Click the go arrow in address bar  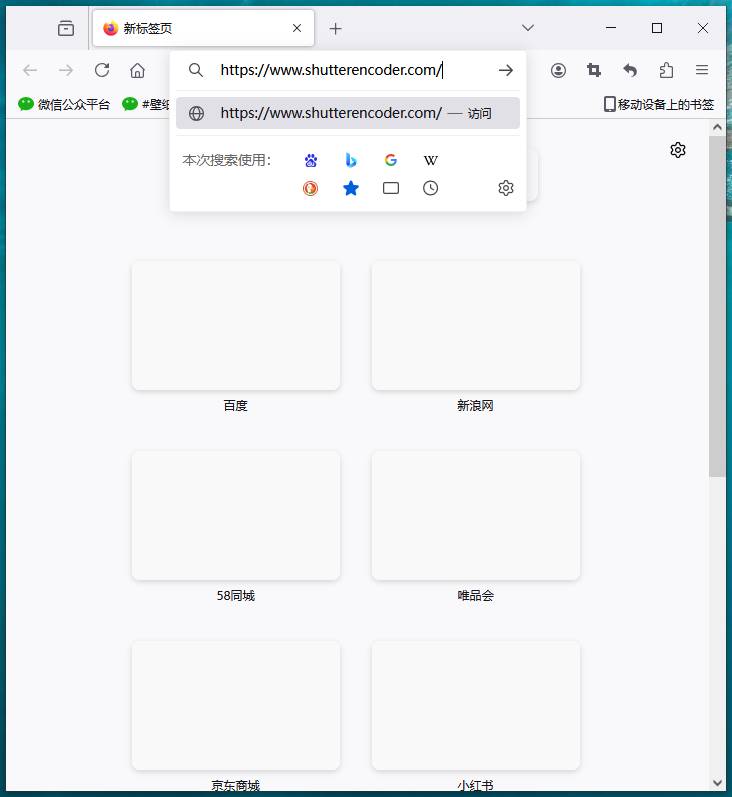coord(506,70)
